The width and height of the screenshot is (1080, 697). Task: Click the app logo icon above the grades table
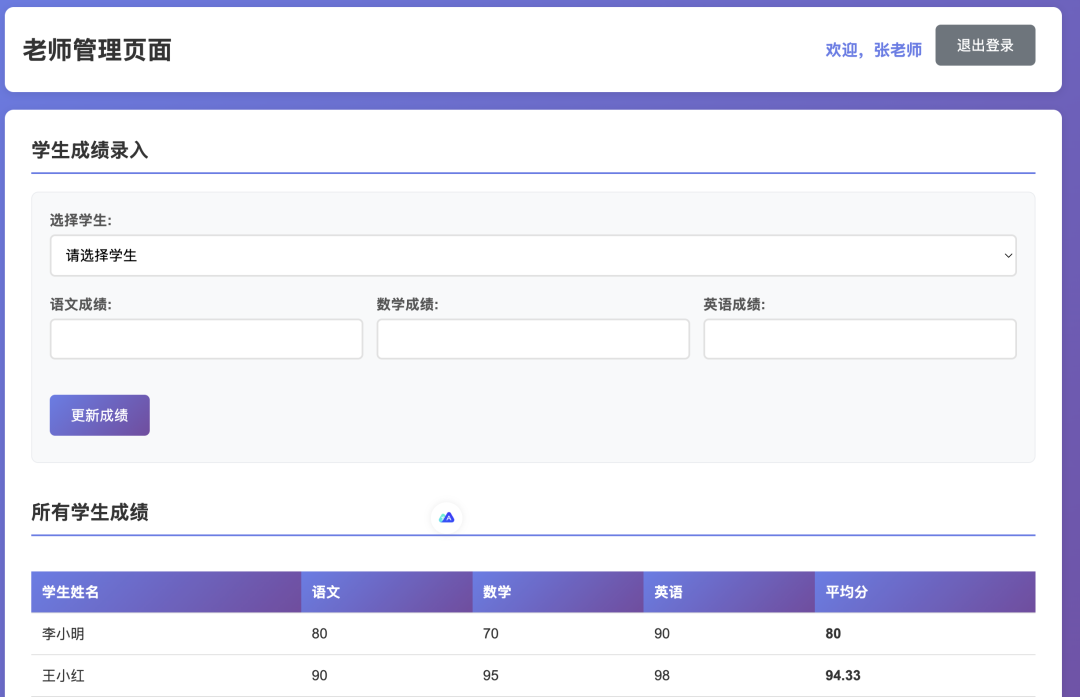(447, 516)
